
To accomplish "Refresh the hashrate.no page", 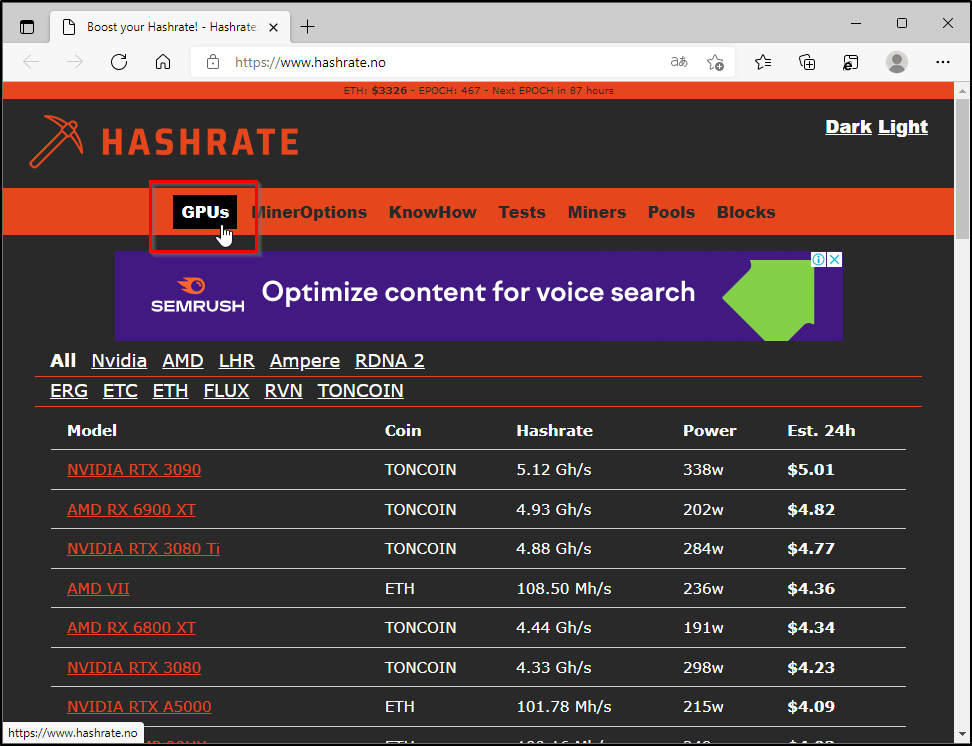I will coord(119,62).
